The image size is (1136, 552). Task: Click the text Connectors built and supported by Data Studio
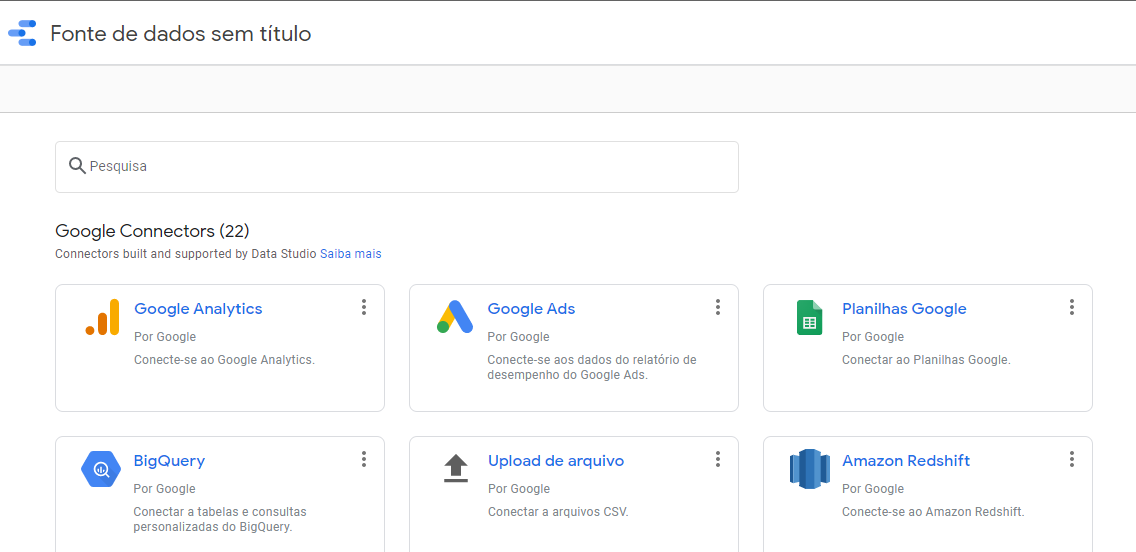185,254
